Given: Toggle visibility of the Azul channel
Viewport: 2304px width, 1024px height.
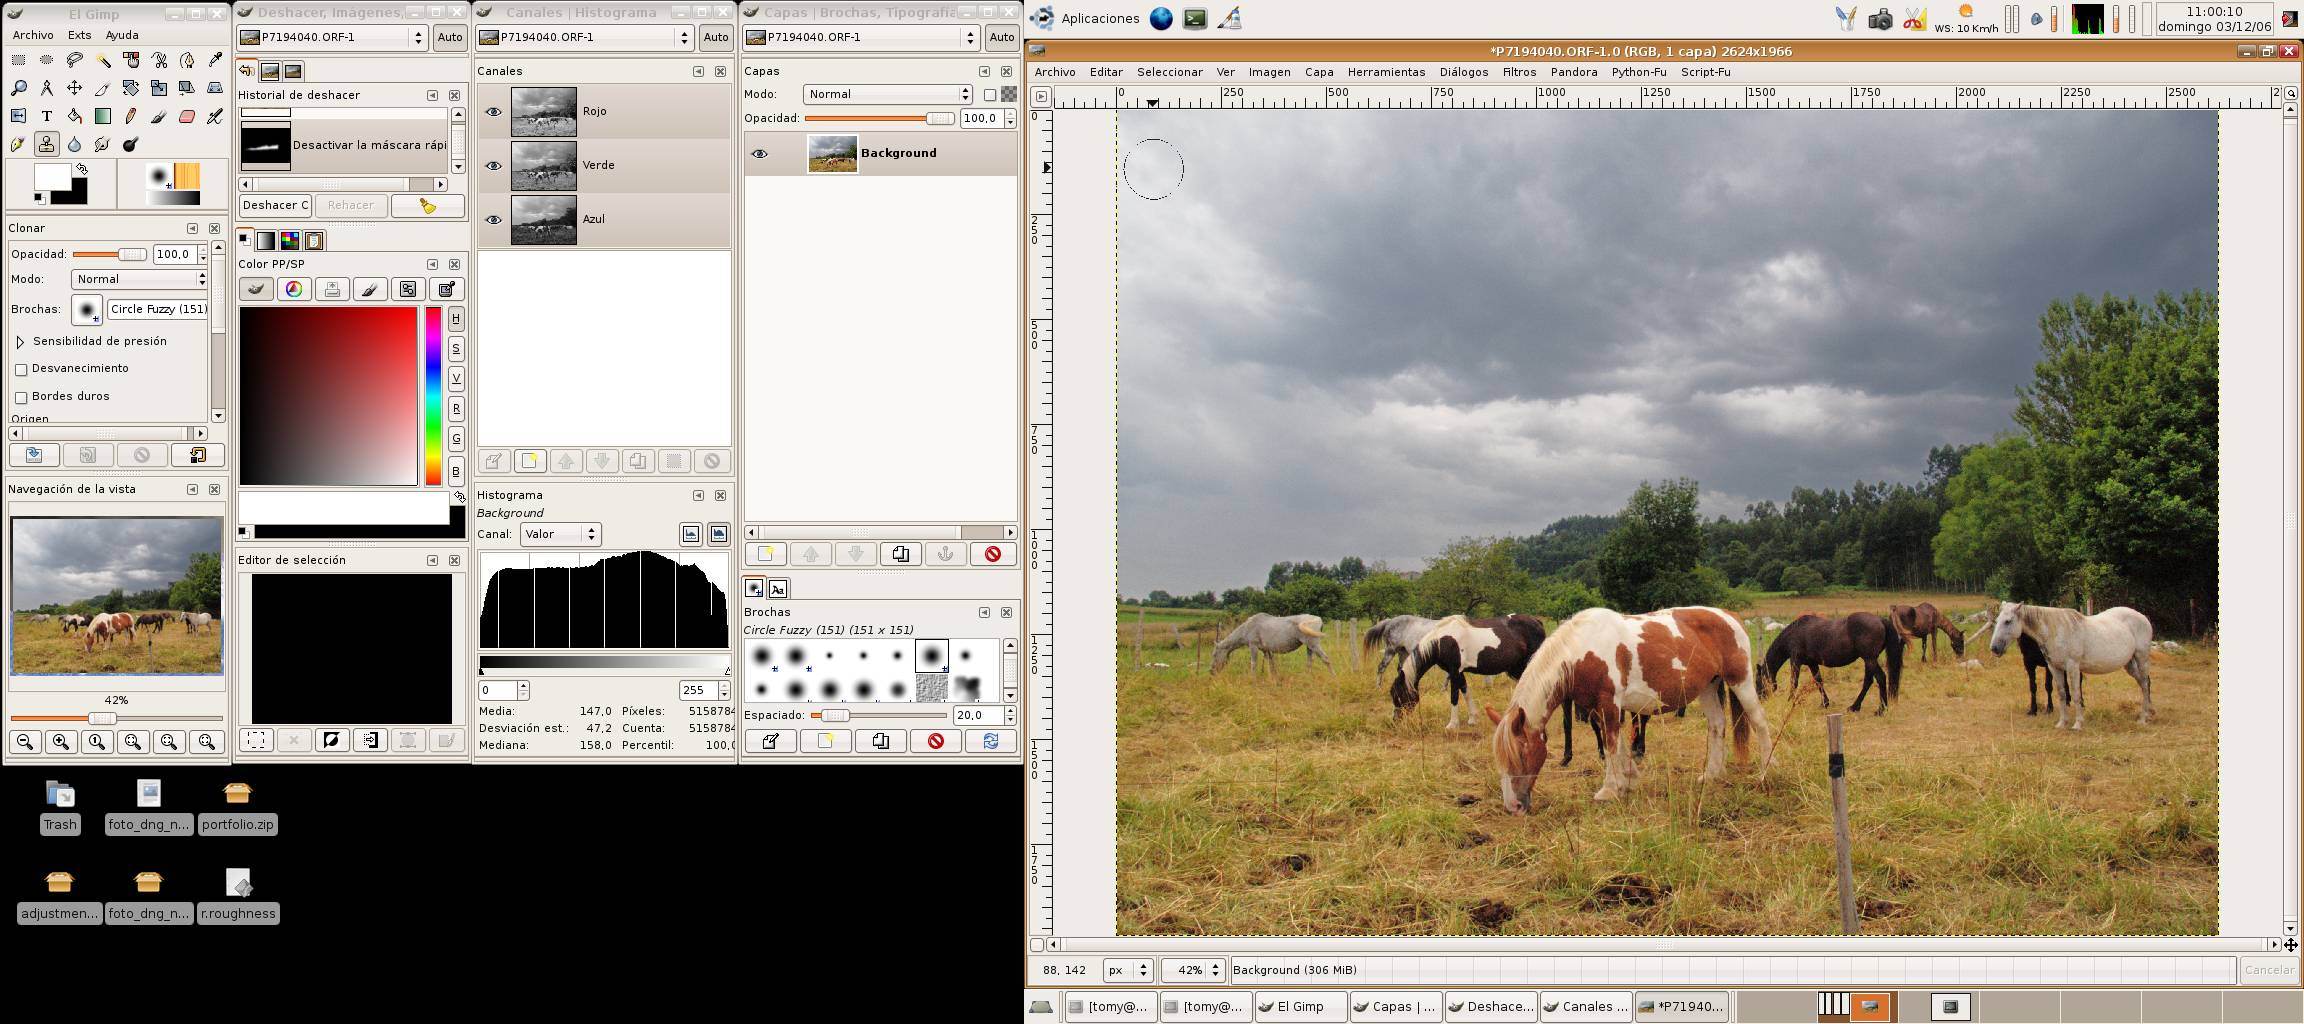Looking at the screenshot, I should (494, 219).
